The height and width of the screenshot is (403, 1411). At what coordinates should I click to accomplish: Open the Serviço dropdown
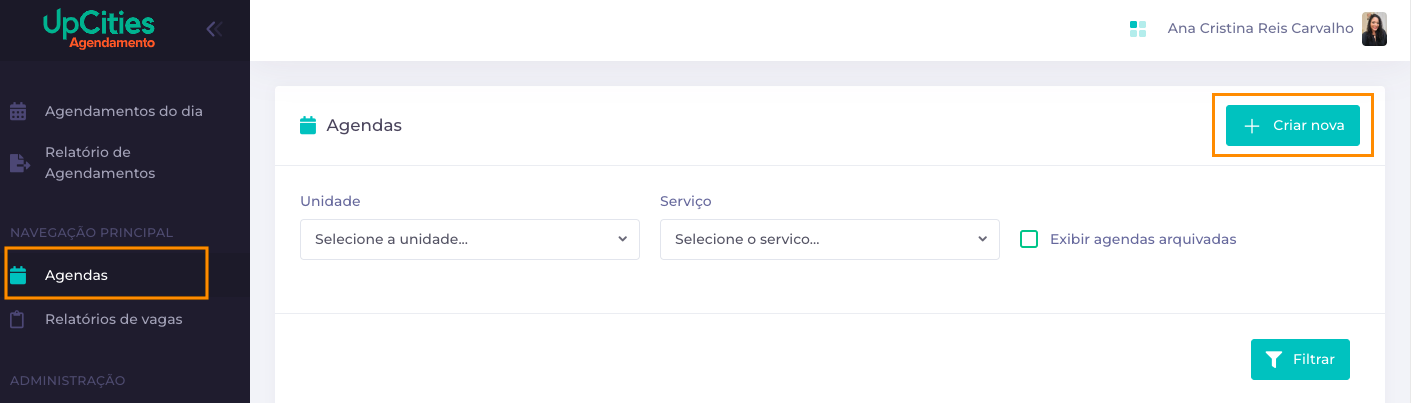tap(830, 240)
